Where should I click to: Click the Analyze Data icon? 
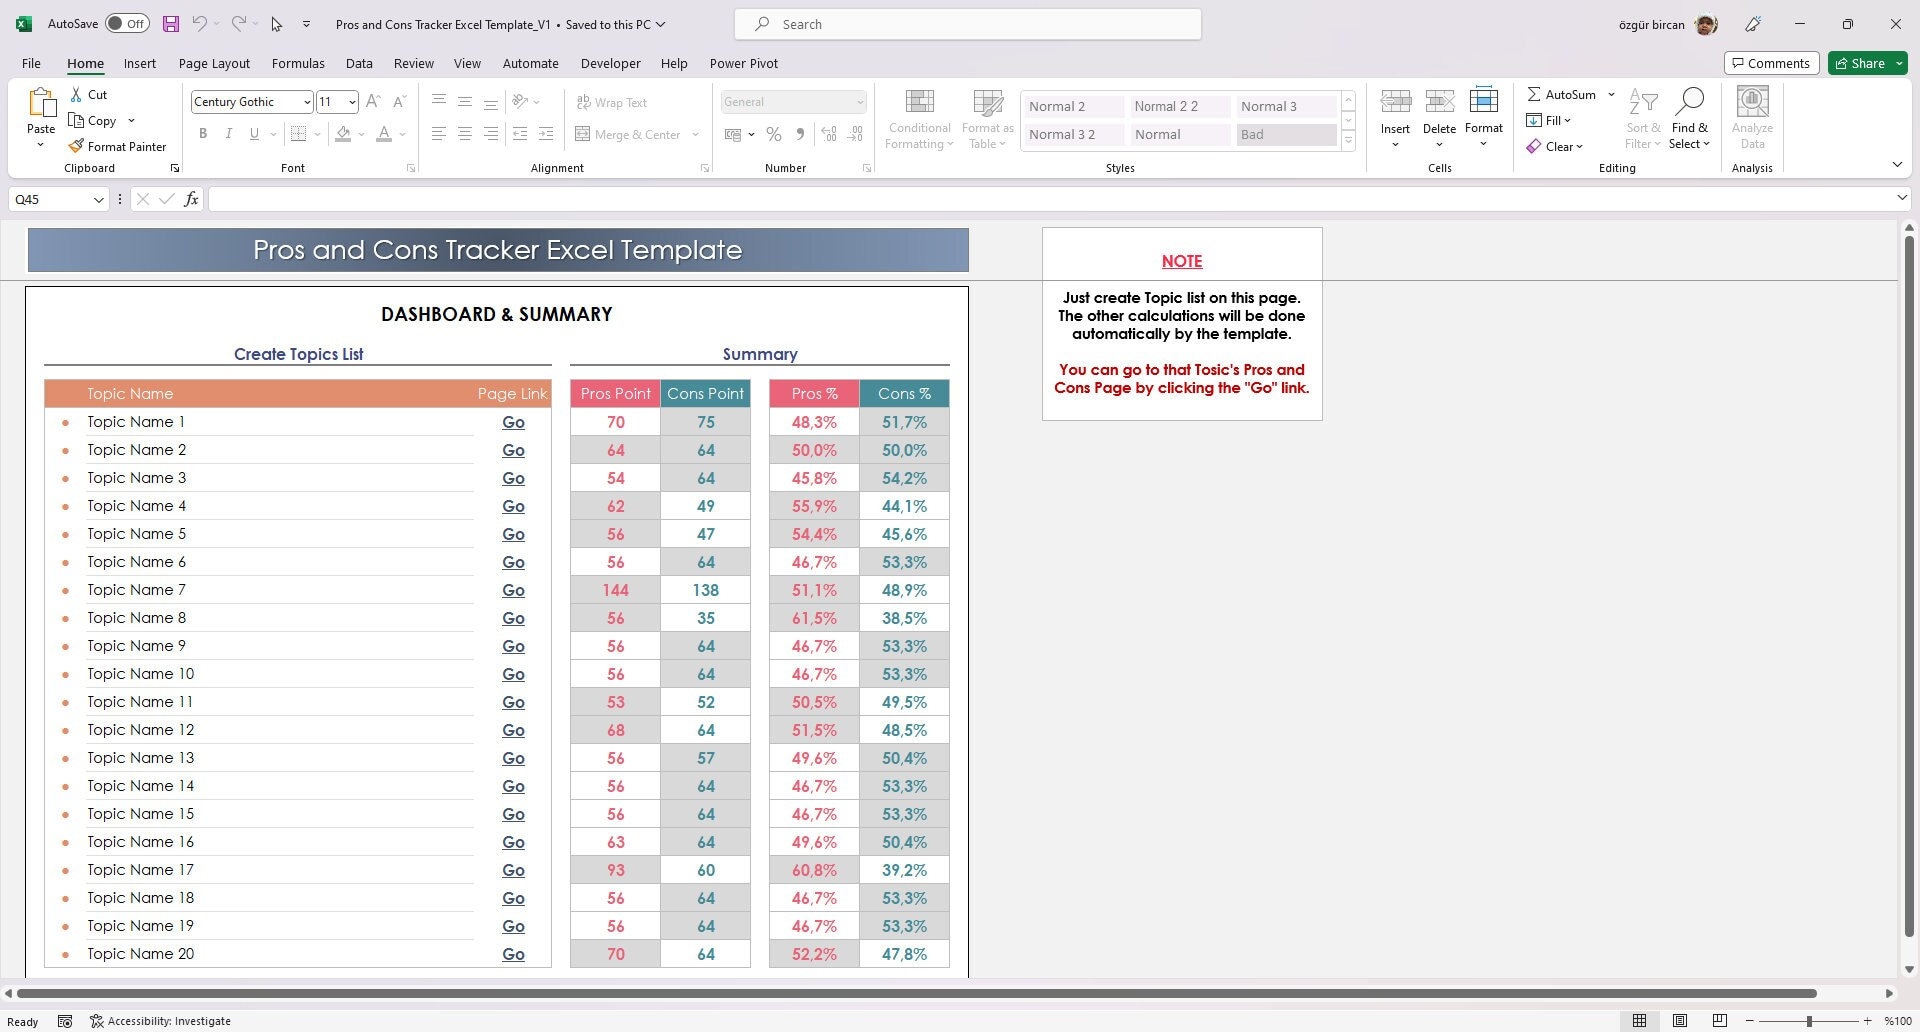(1751, 110)
